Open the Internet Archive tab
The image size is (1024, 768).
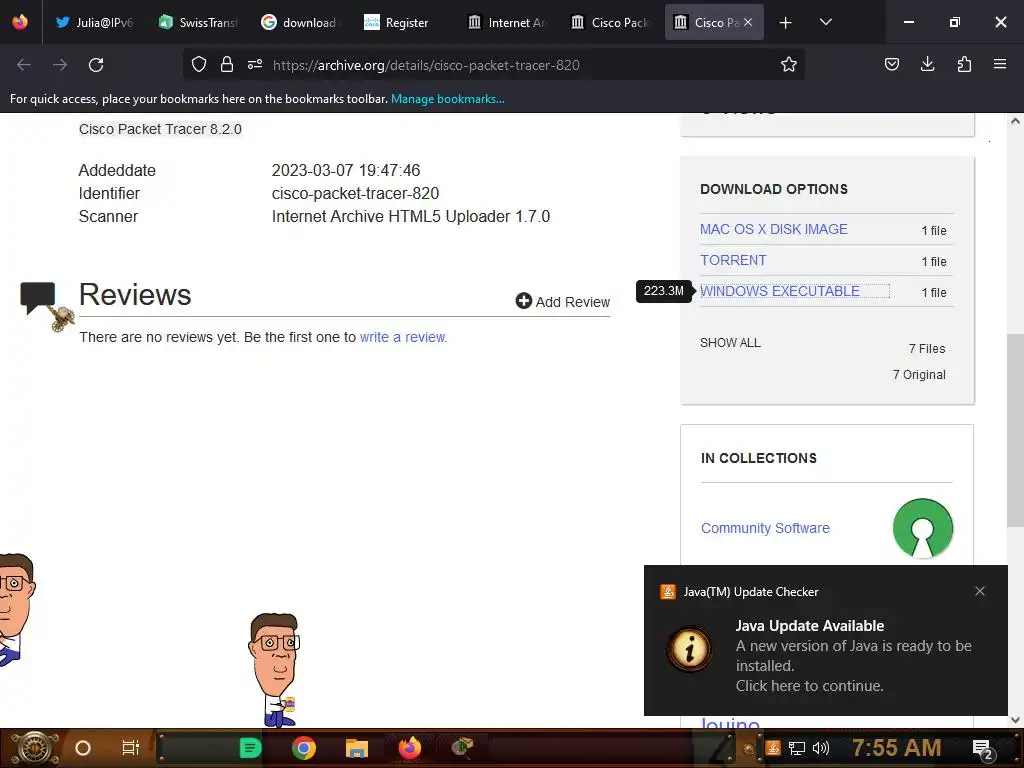pyautogui.click(x=507, y=22)
